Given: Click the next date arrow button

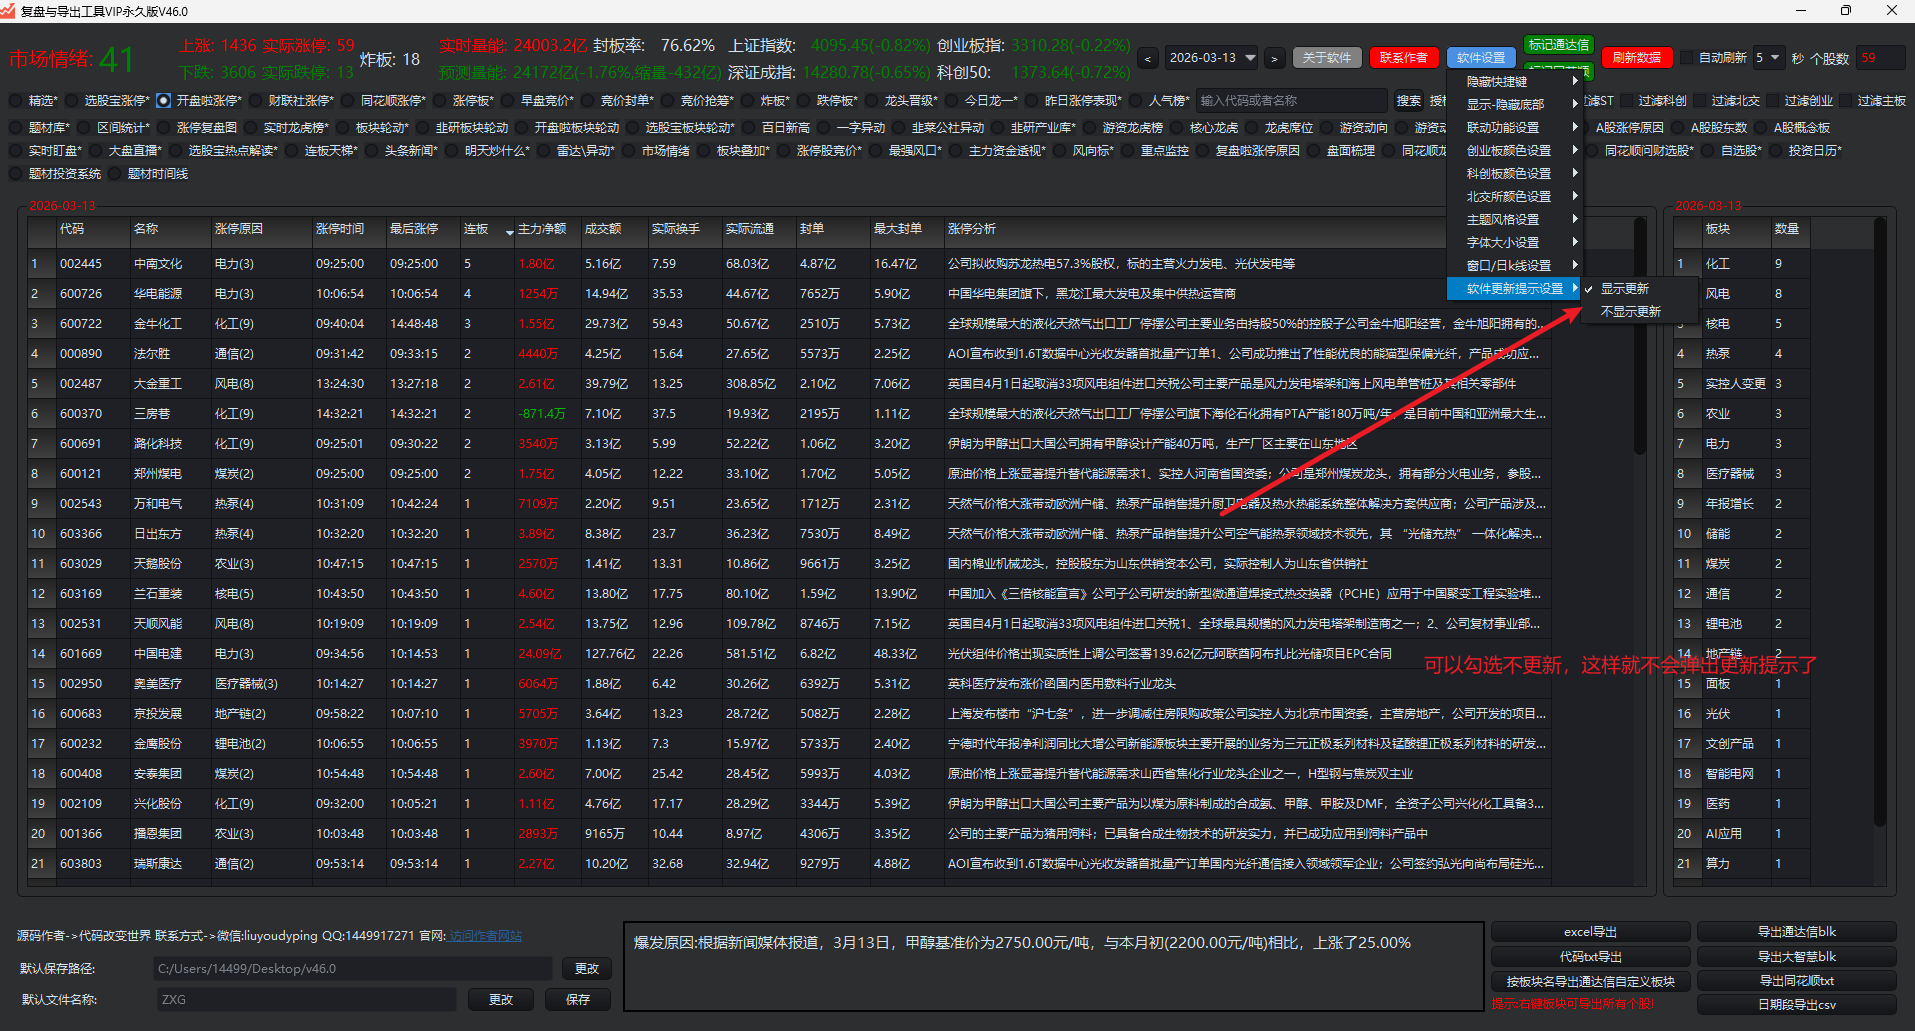Looking at the screenshot, I should tap(1274, 59).
